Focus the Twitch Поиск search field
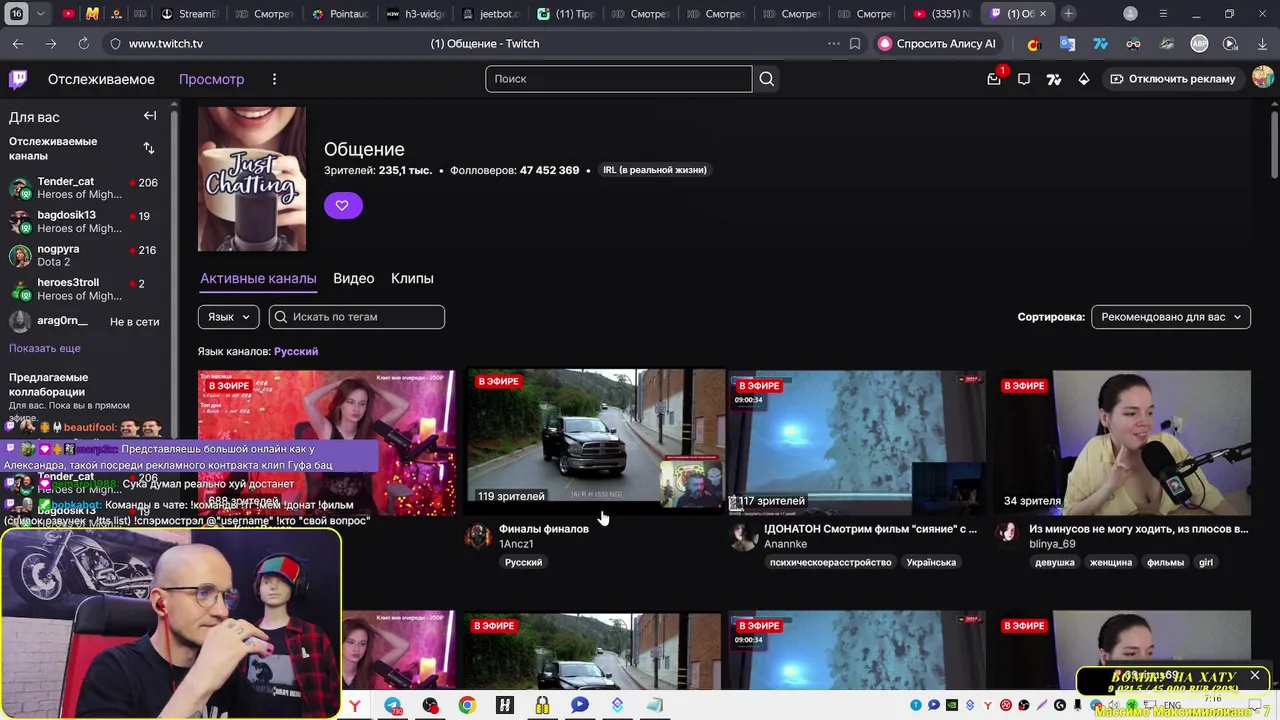The width and height of the screenshot is (1280, 720). (x=618, y=79)
